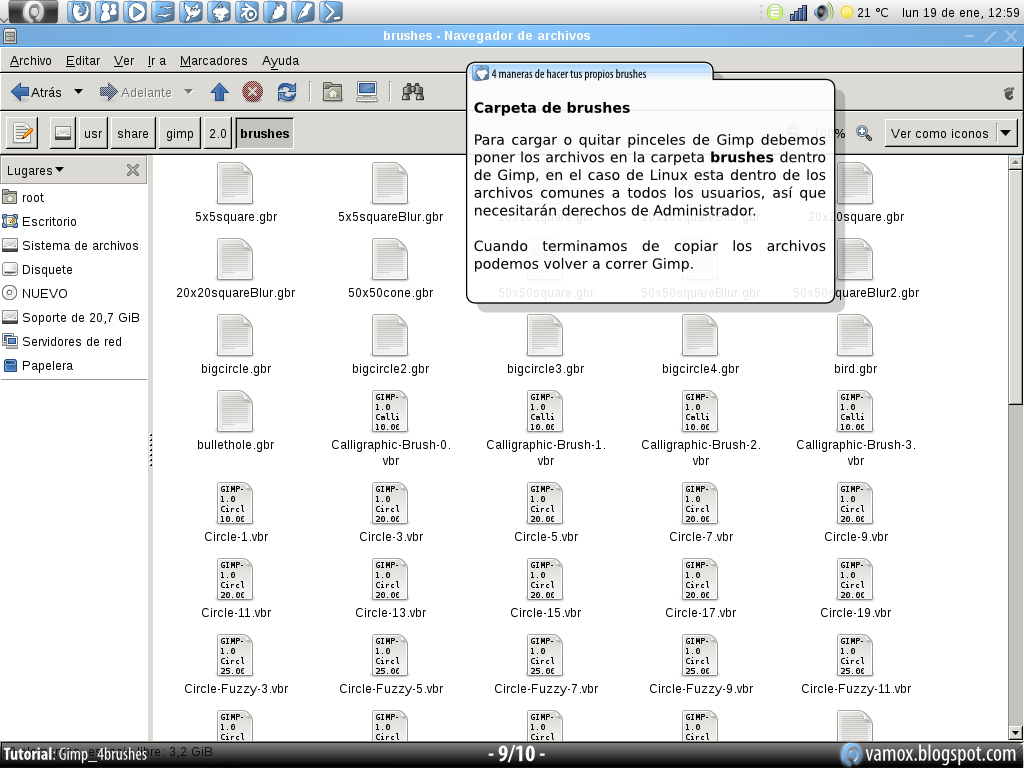Image resolution: width=1024 pixels, height=770 pixels.
Task: Go back with the Atrás arrow
Action: point(37,92)
